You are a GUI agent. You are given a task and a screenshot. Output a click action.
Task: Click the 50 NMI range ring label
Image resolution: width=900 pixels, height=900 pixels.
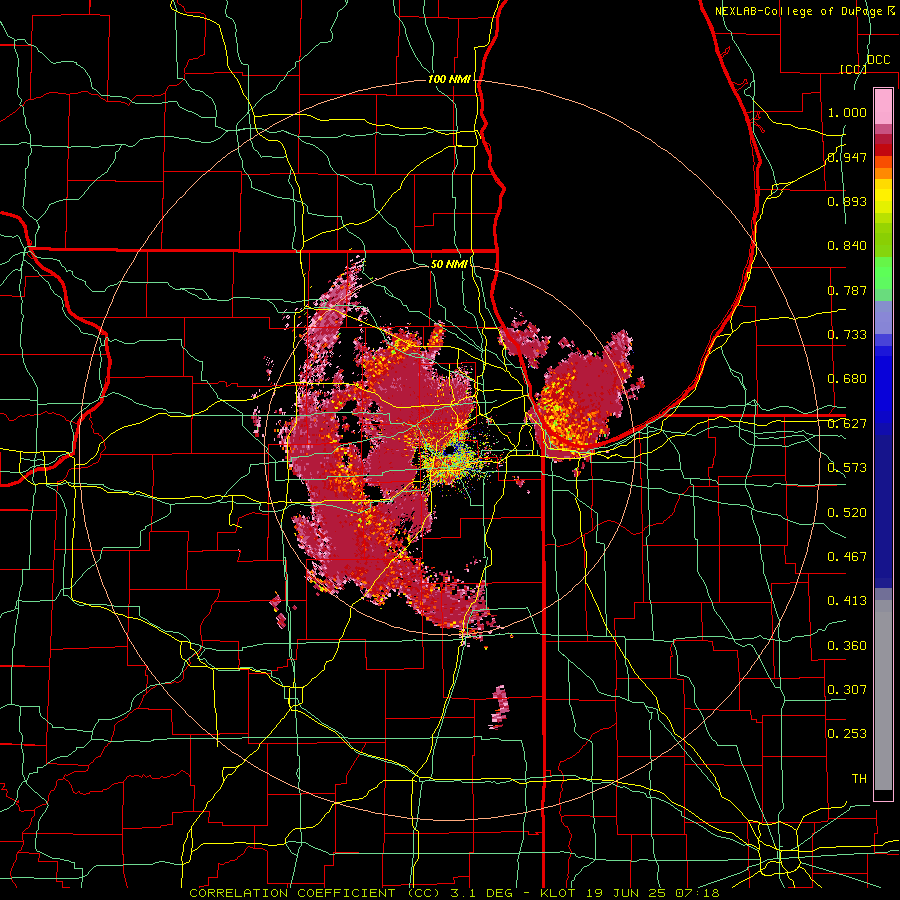tap(449, 264)
